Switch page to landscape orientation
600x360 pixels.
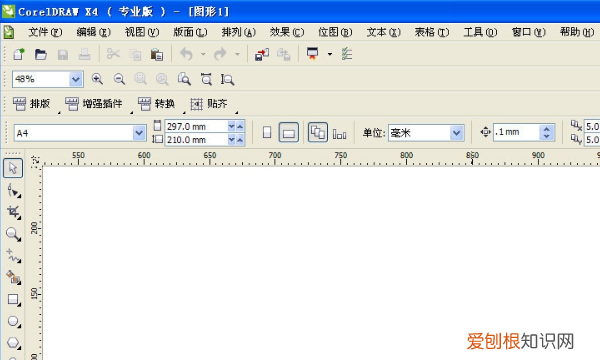click(x=289, y=133)
